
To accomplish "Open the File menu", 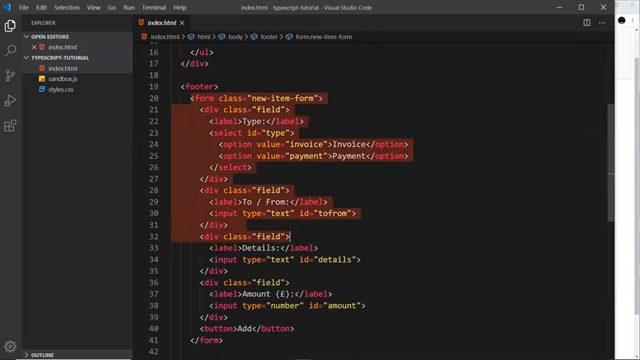I will click(24, 7).
